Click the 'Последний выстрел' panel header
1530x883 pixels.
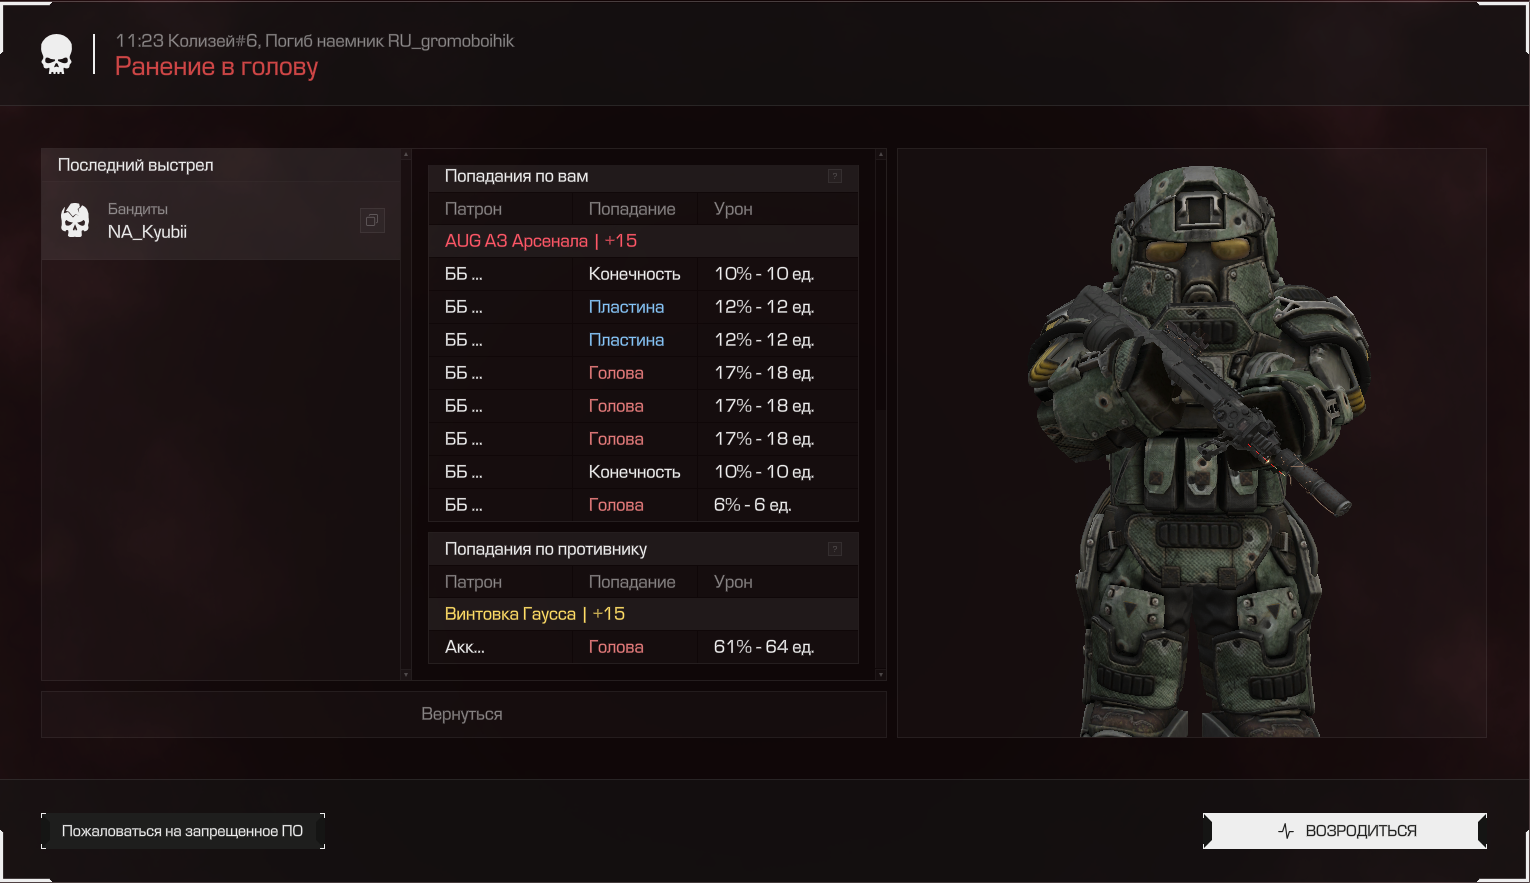[220, 165]
